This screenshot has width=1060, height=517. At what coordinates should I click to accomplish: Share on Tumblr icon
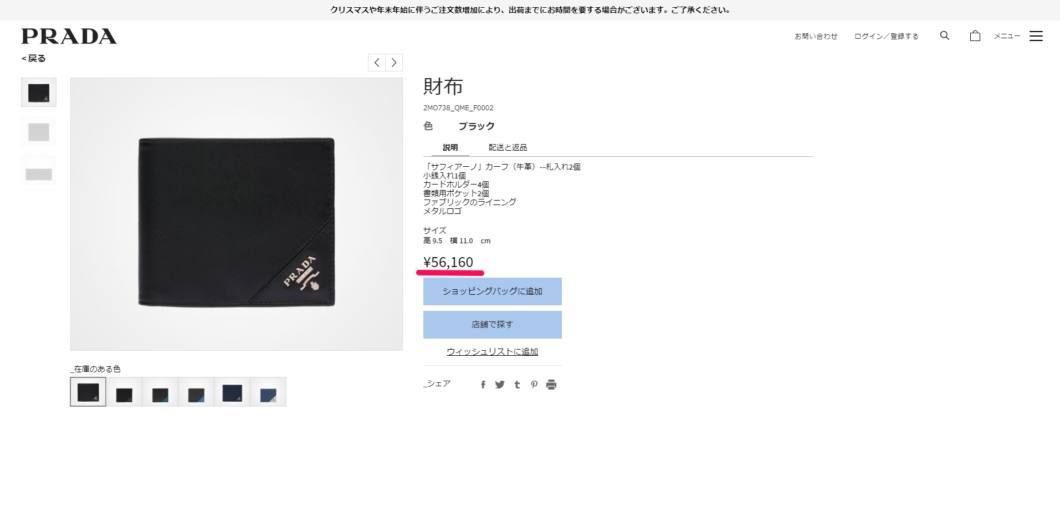coord(517,385)
